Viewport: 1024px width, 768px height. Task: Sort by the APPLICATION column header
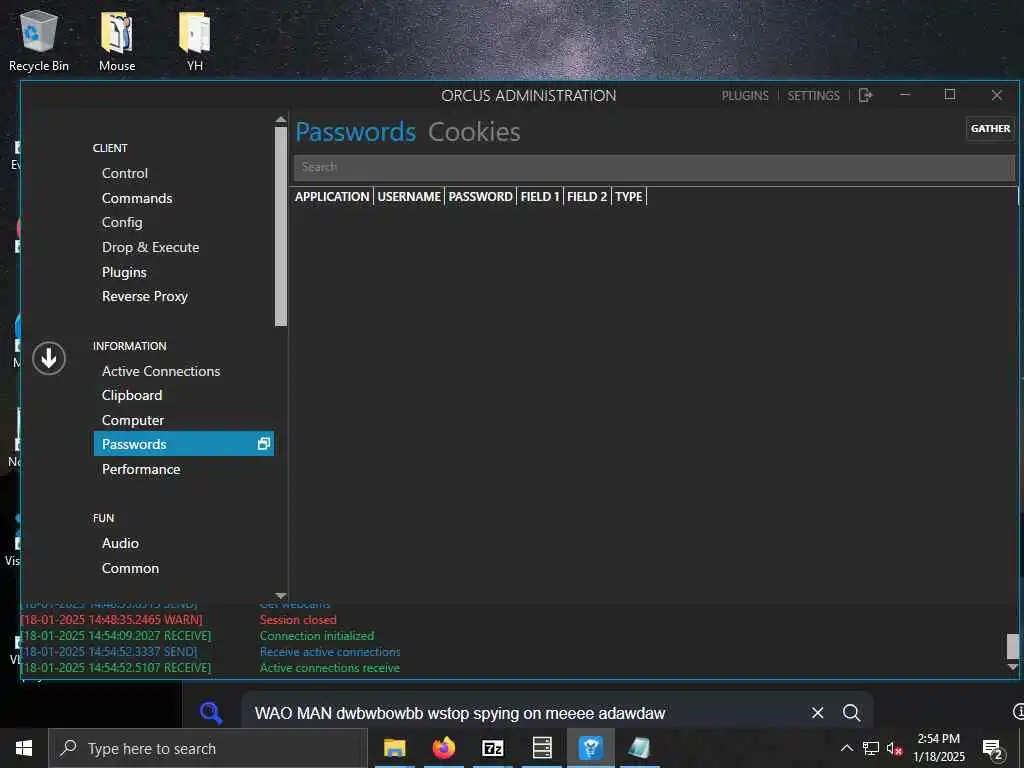pyautogui.click(x=332, y=197)
